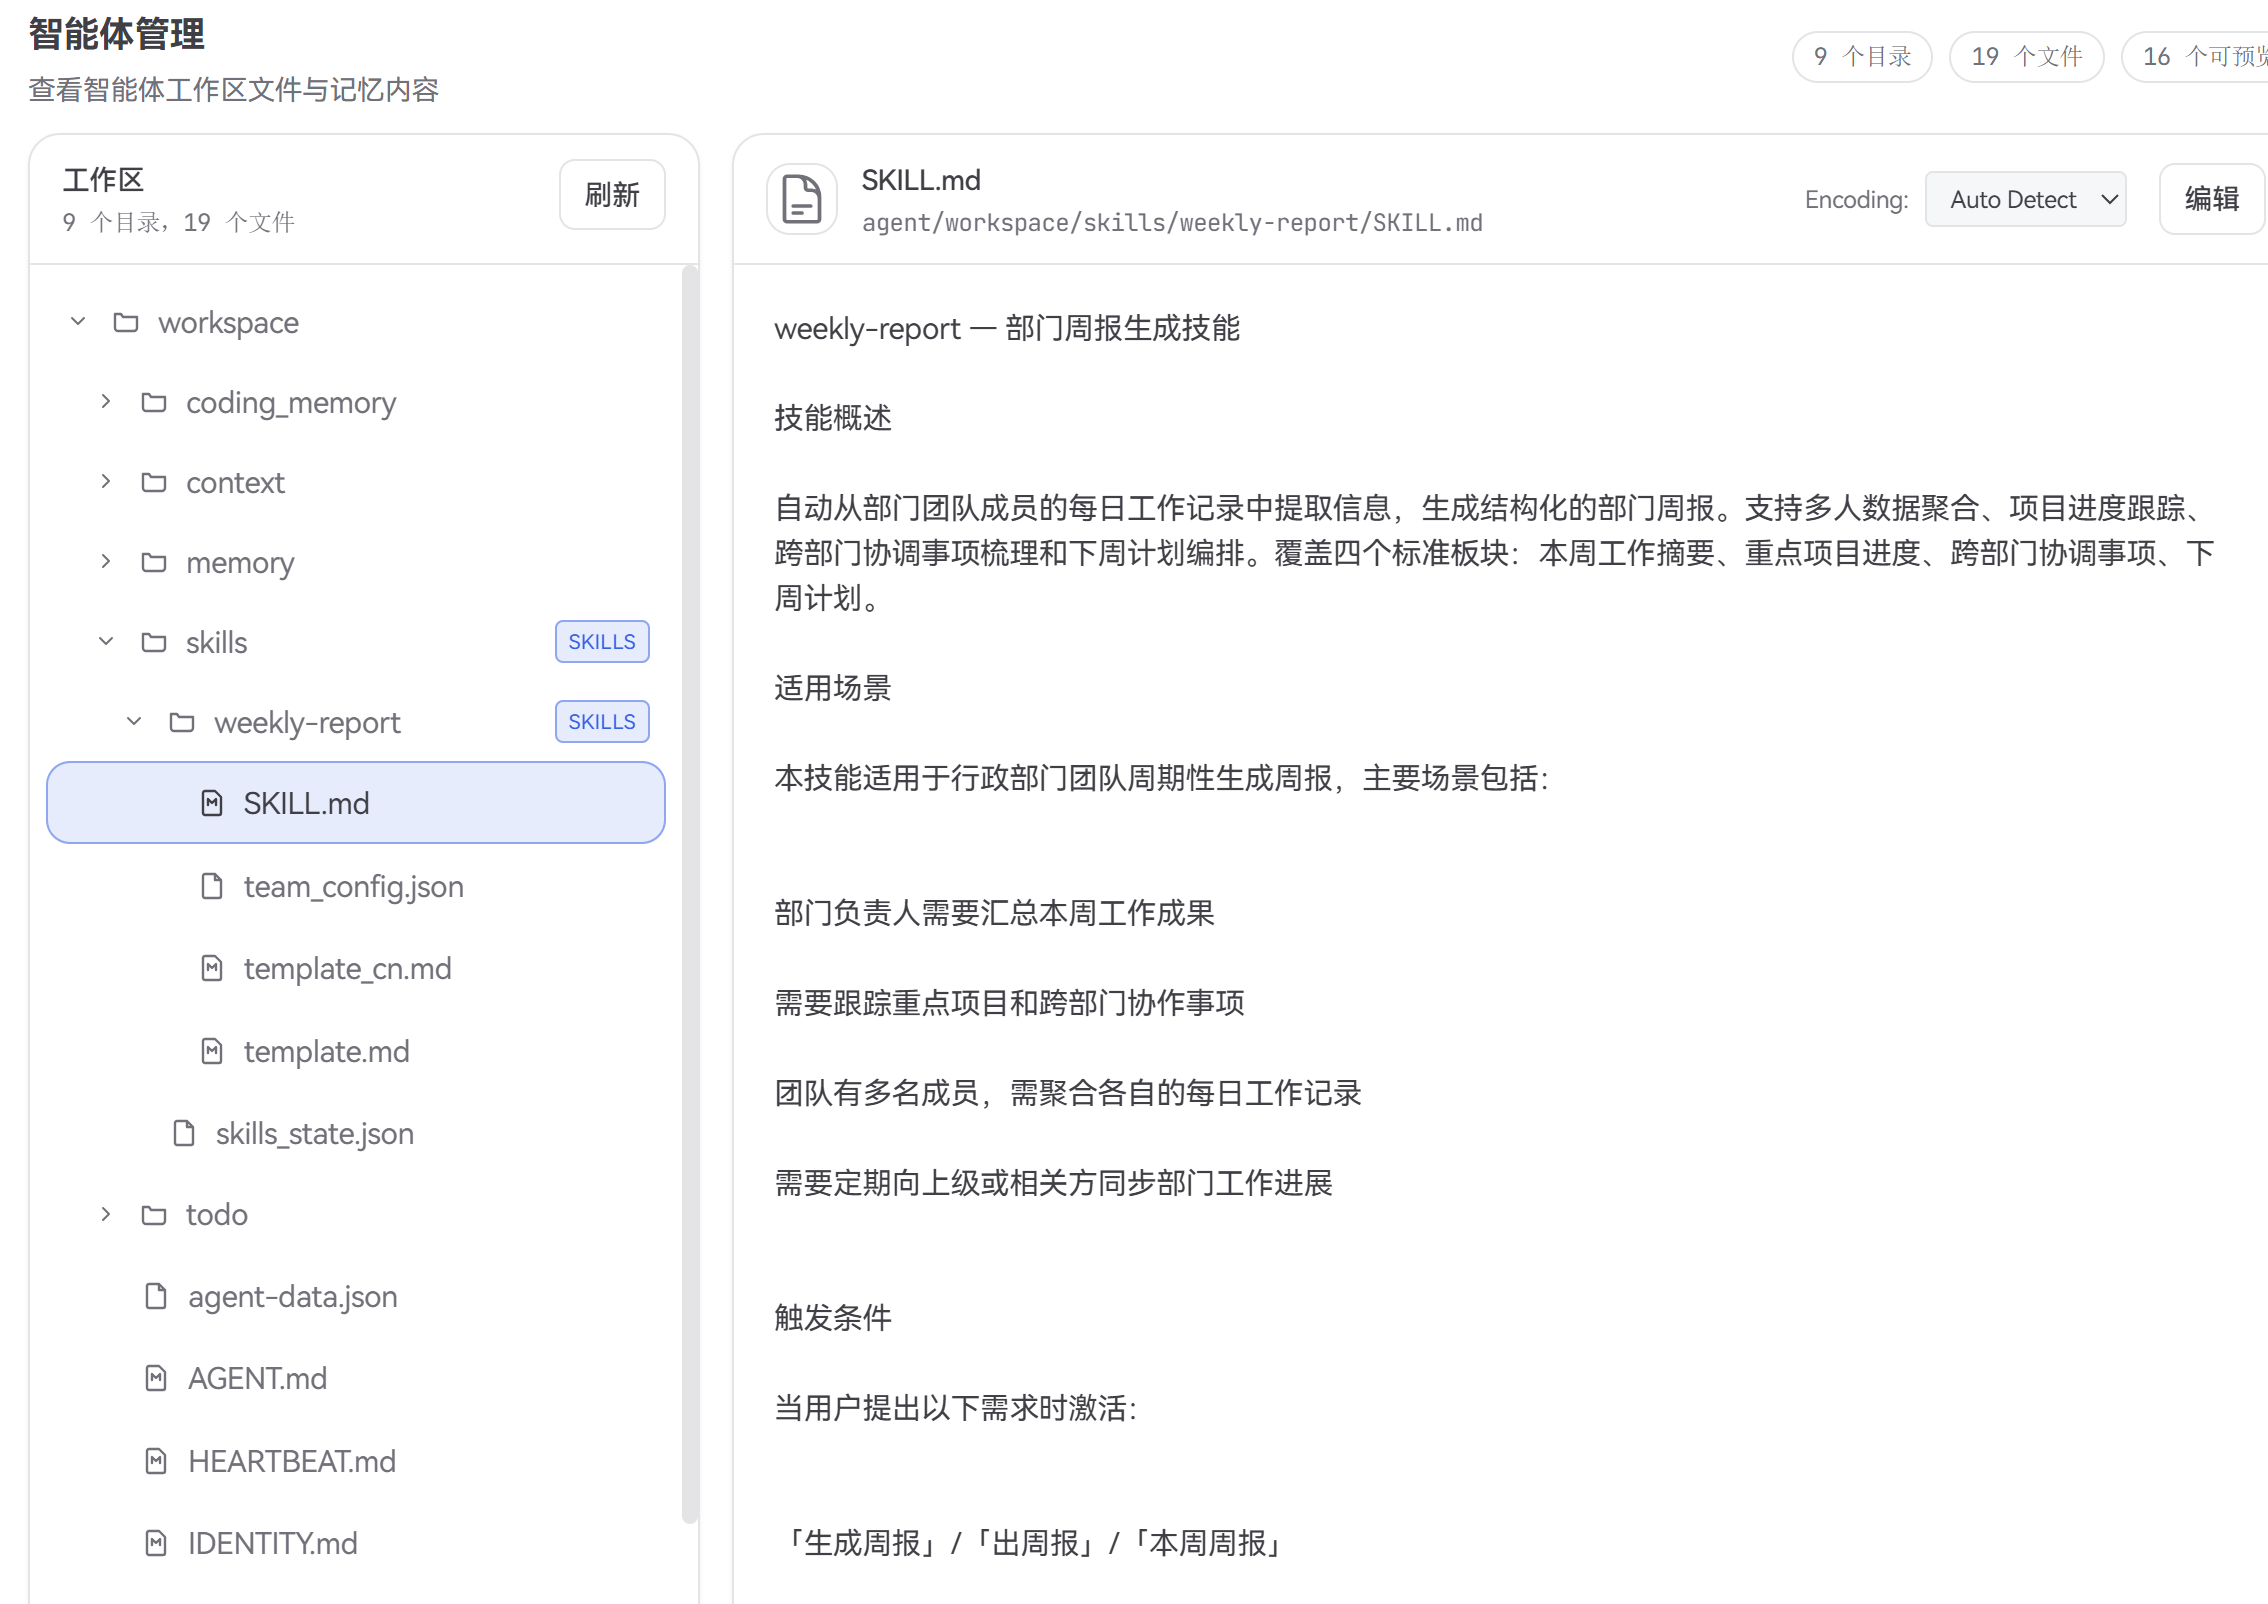Click the line '团队有多名成员，需聚合各自的每日工作记录'
The width and height of the screenshot is (2268, 1604).
(1068, 1093)
